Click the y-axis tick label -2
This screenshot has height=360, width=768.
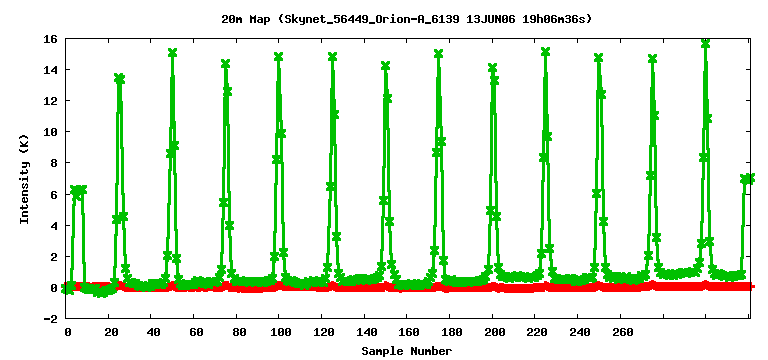point(51,318)
